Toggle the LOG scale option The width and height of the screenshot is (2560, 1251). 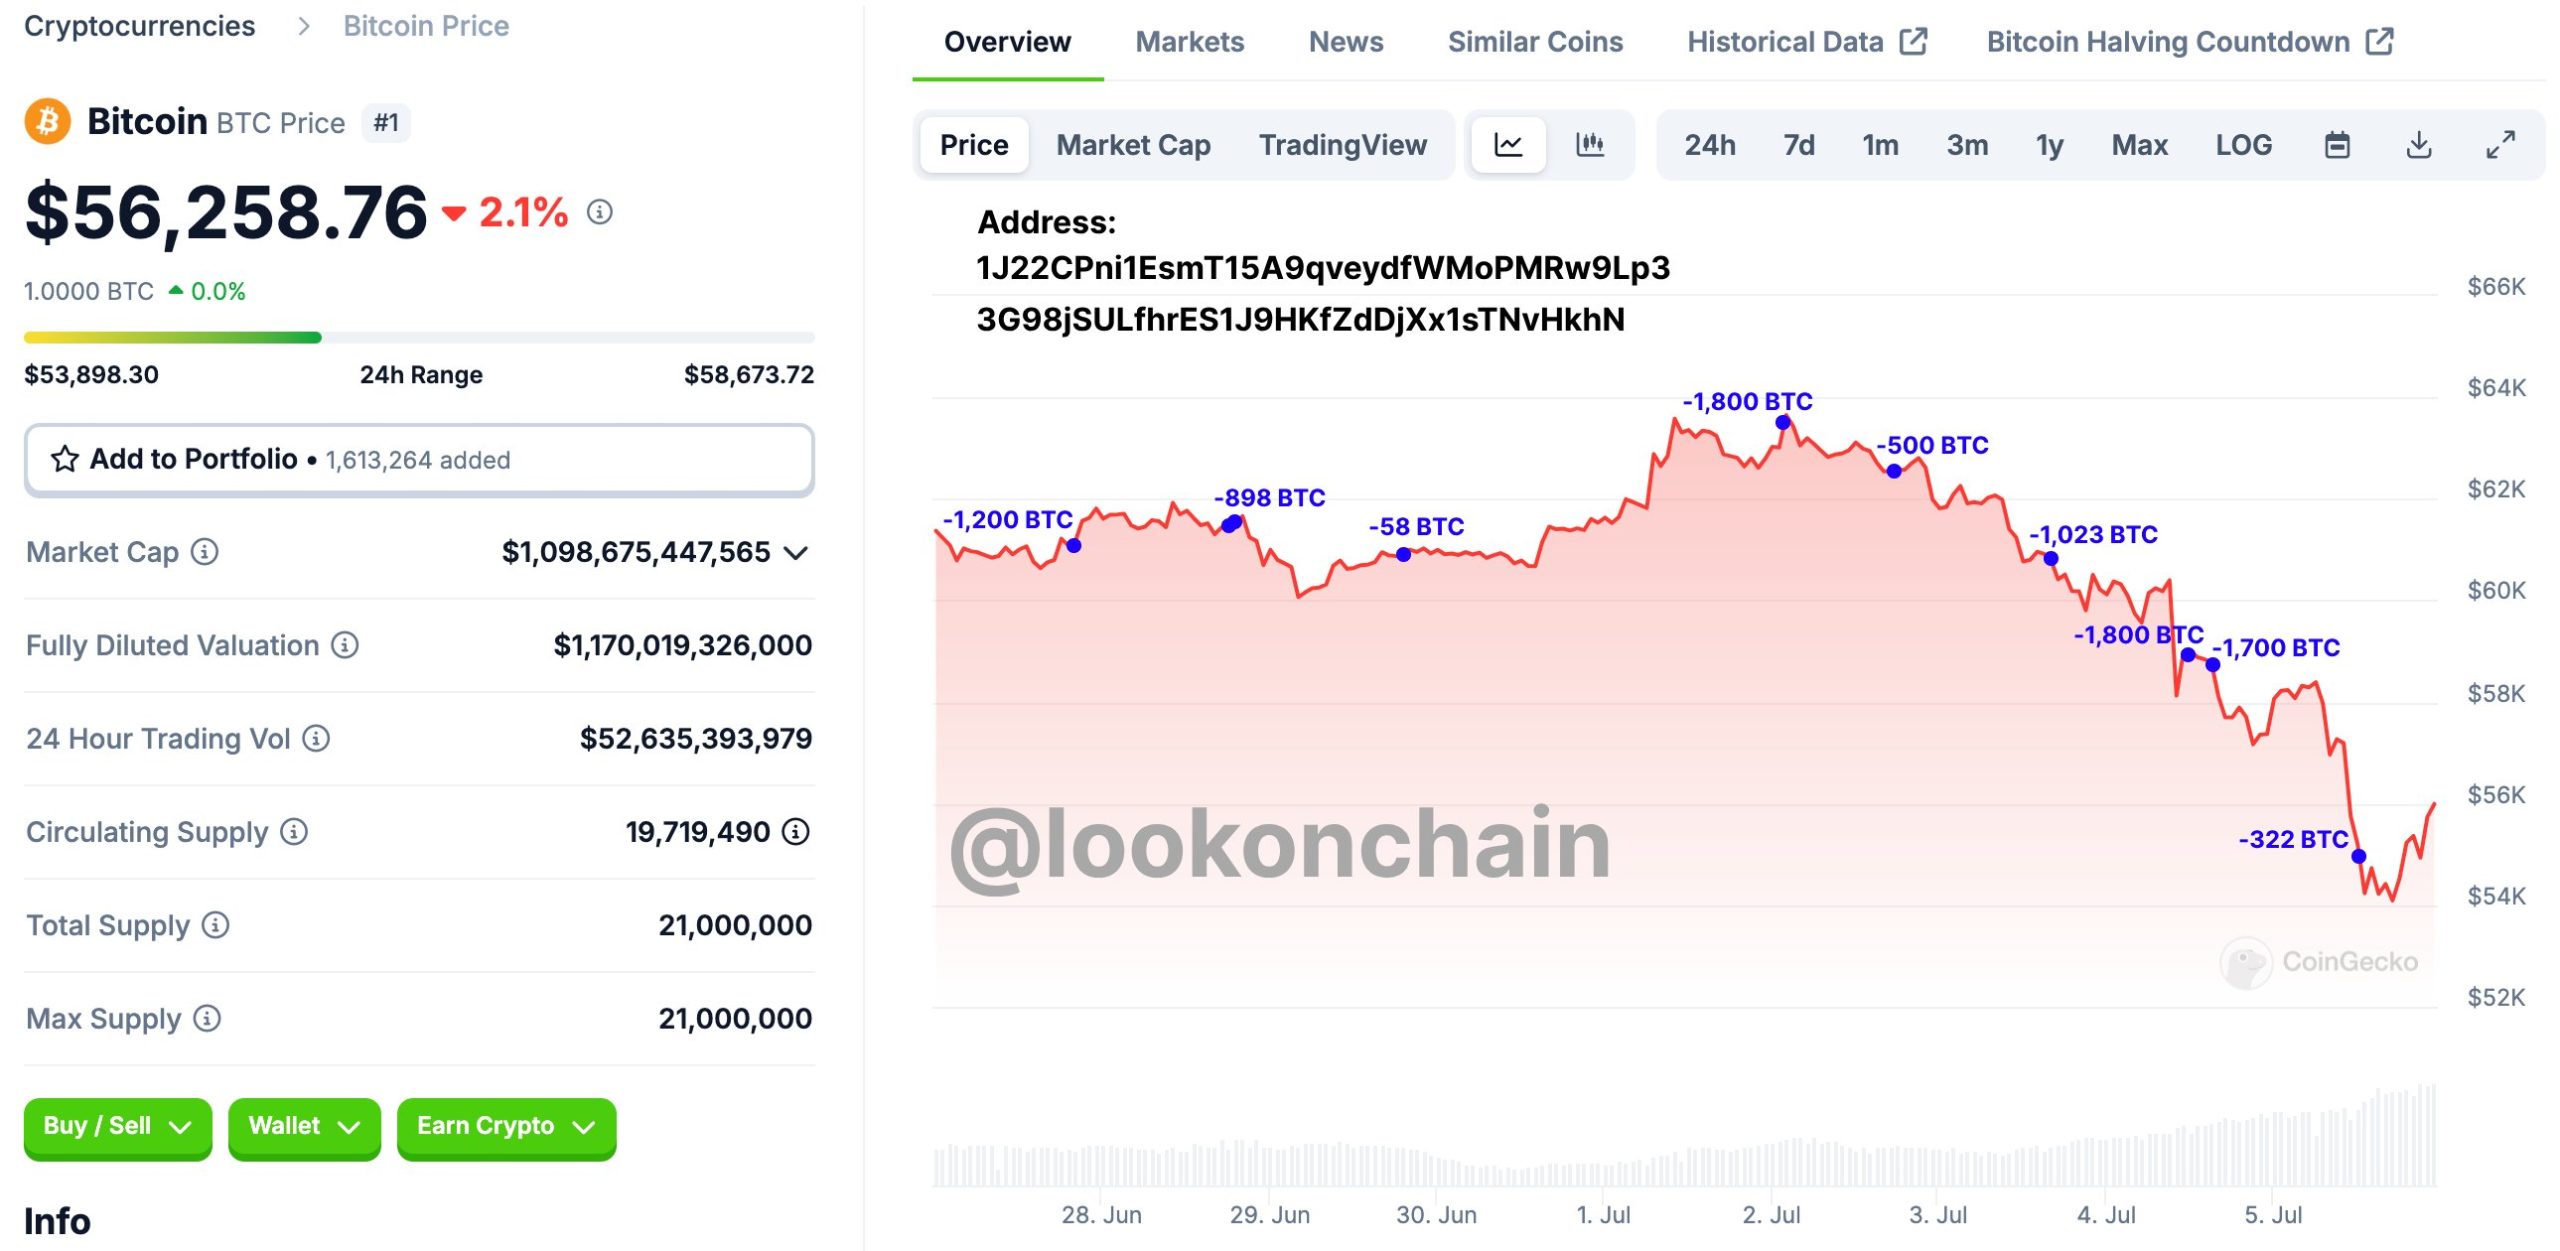coord(2243,146)
